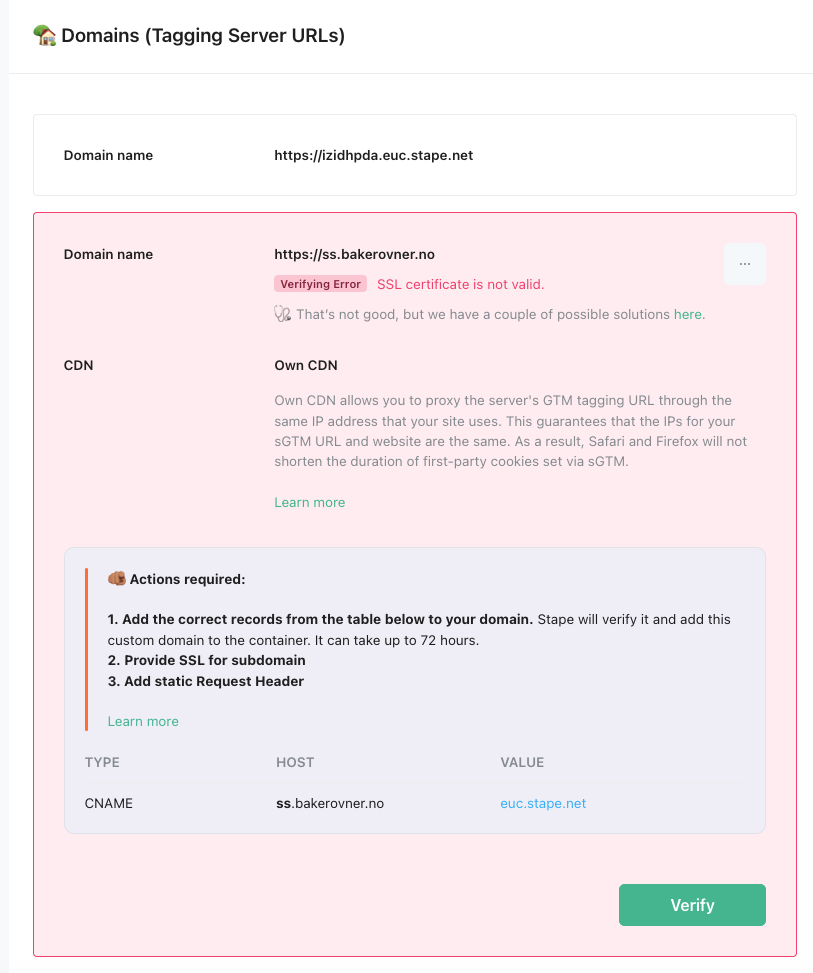Click the Own CDN heading
813x973 pixels.
pos(306,365)
